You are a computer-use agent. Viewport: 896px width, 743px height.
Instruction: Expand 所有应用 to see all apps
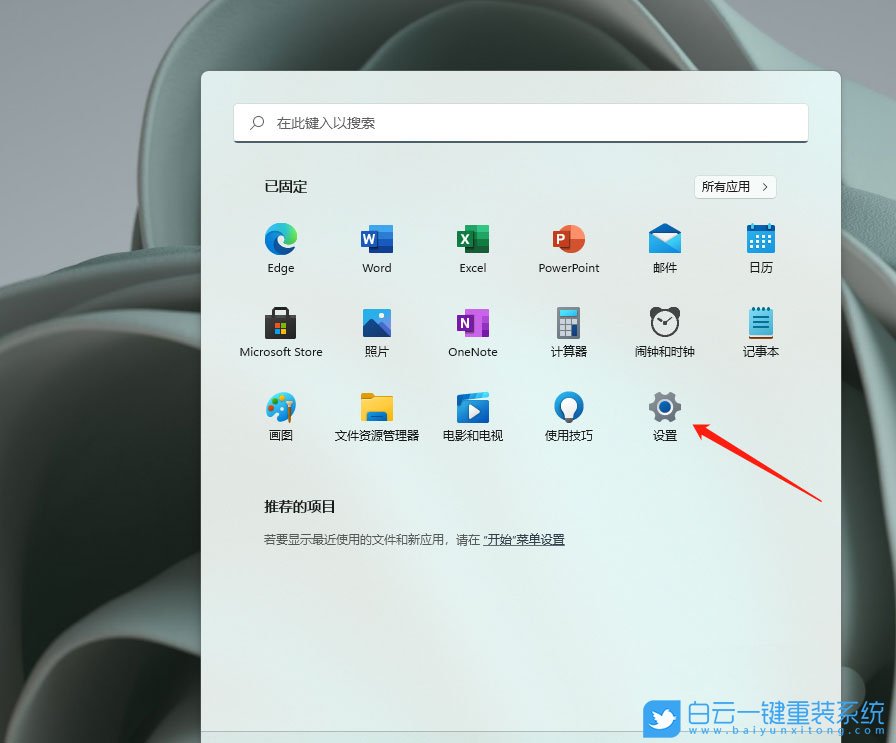tap(735, 187)
